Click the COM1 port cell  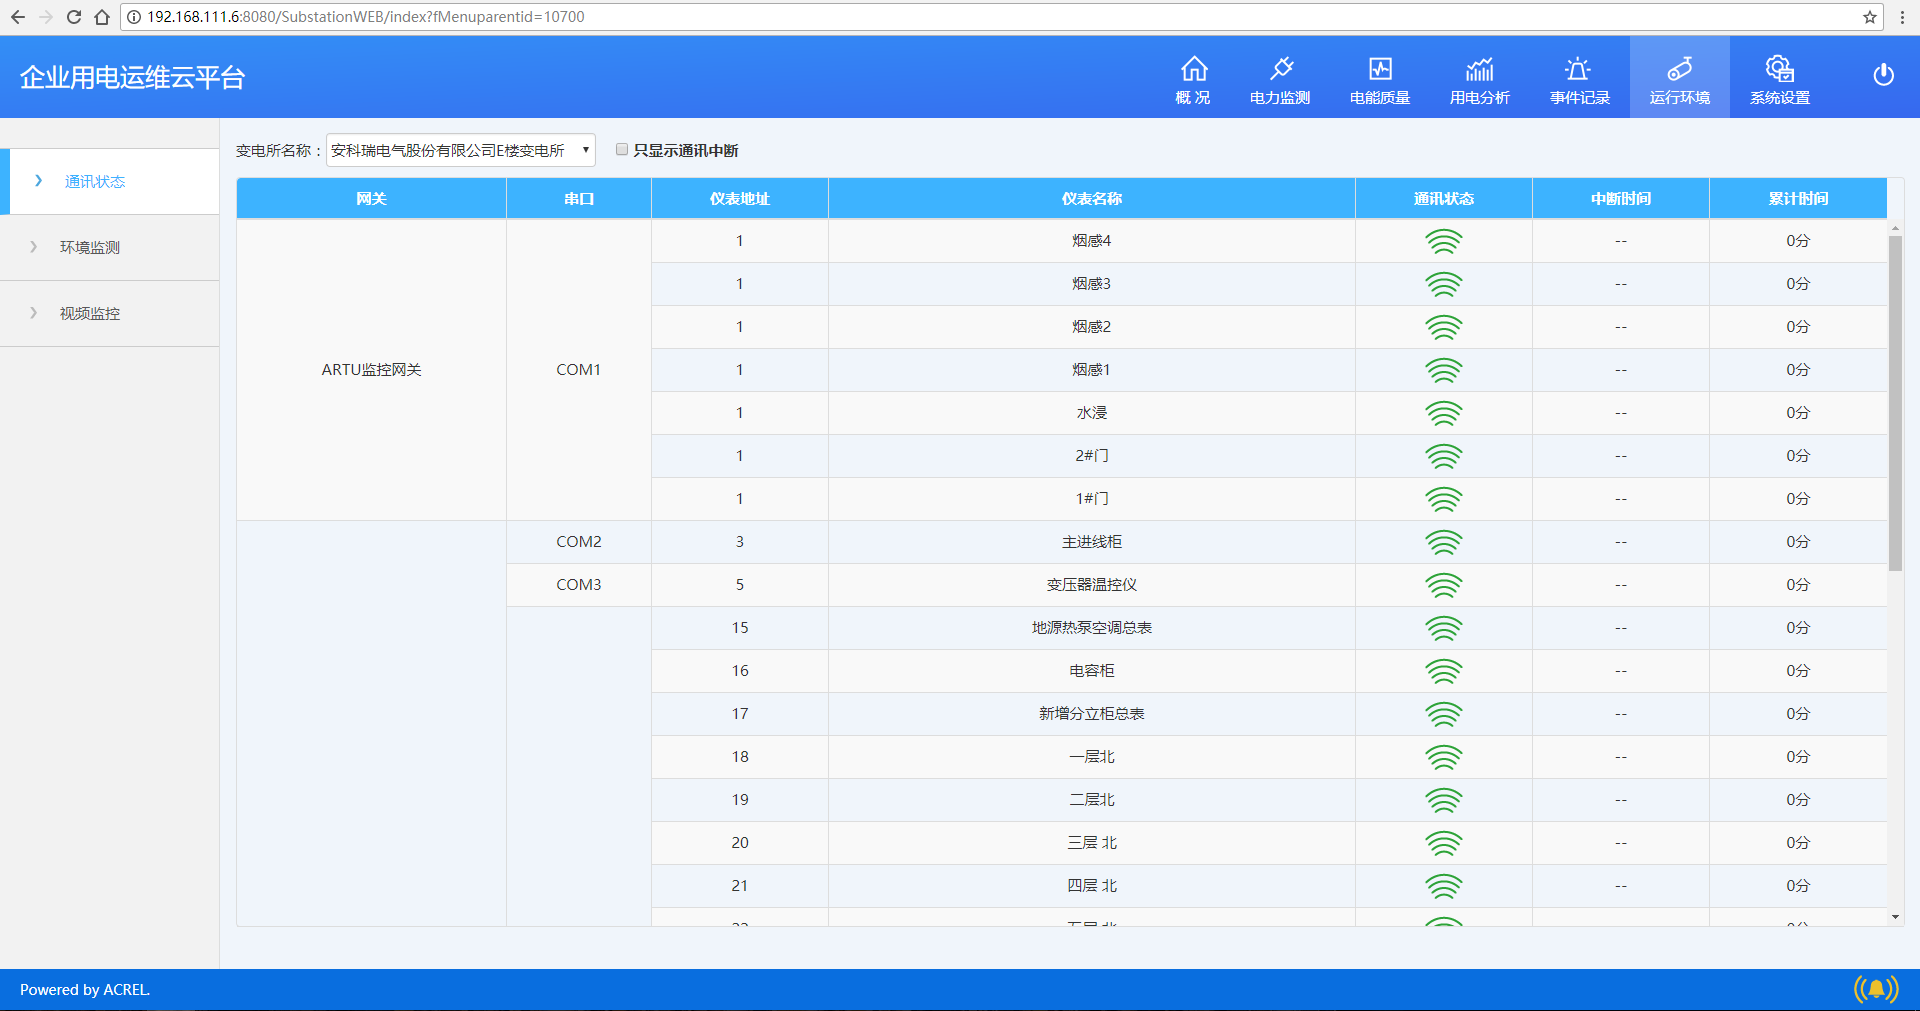pos(579,370)
